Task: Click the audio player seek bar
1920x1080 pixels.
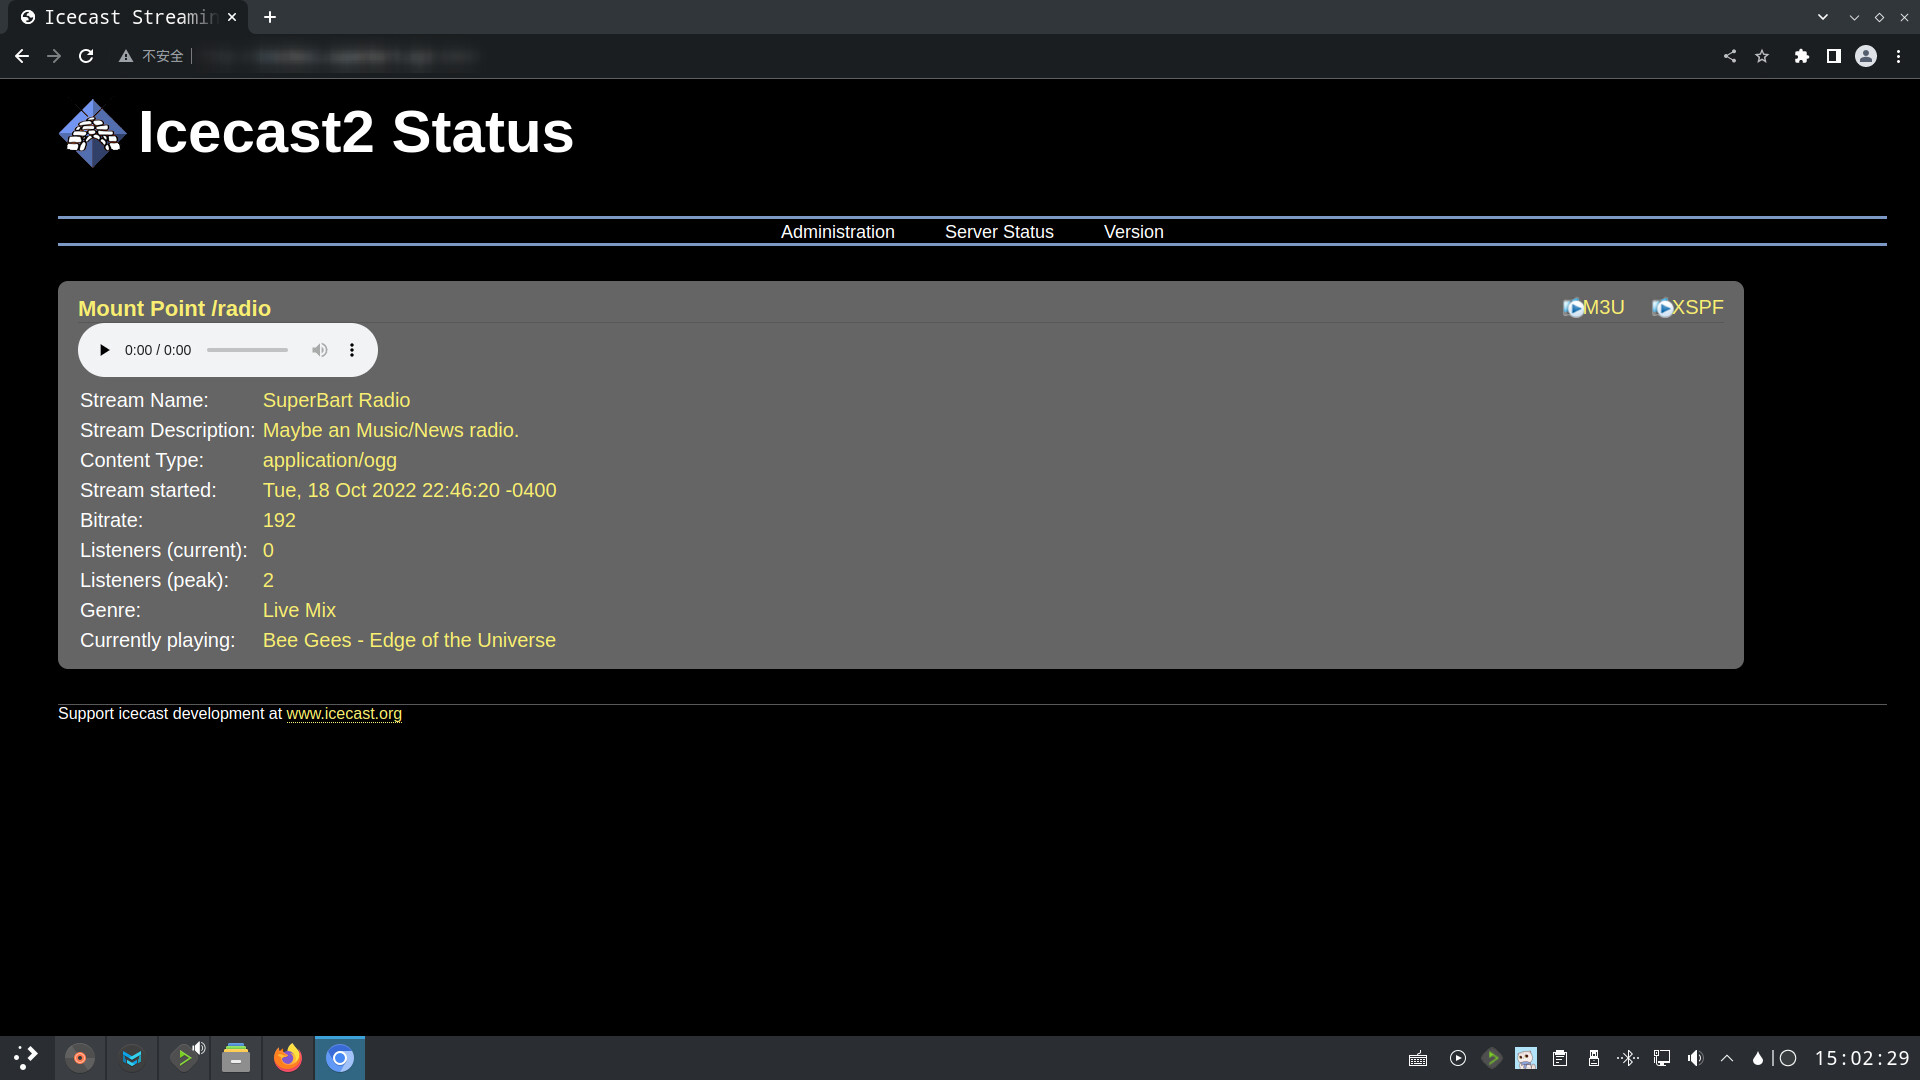Action: point(247,350)
